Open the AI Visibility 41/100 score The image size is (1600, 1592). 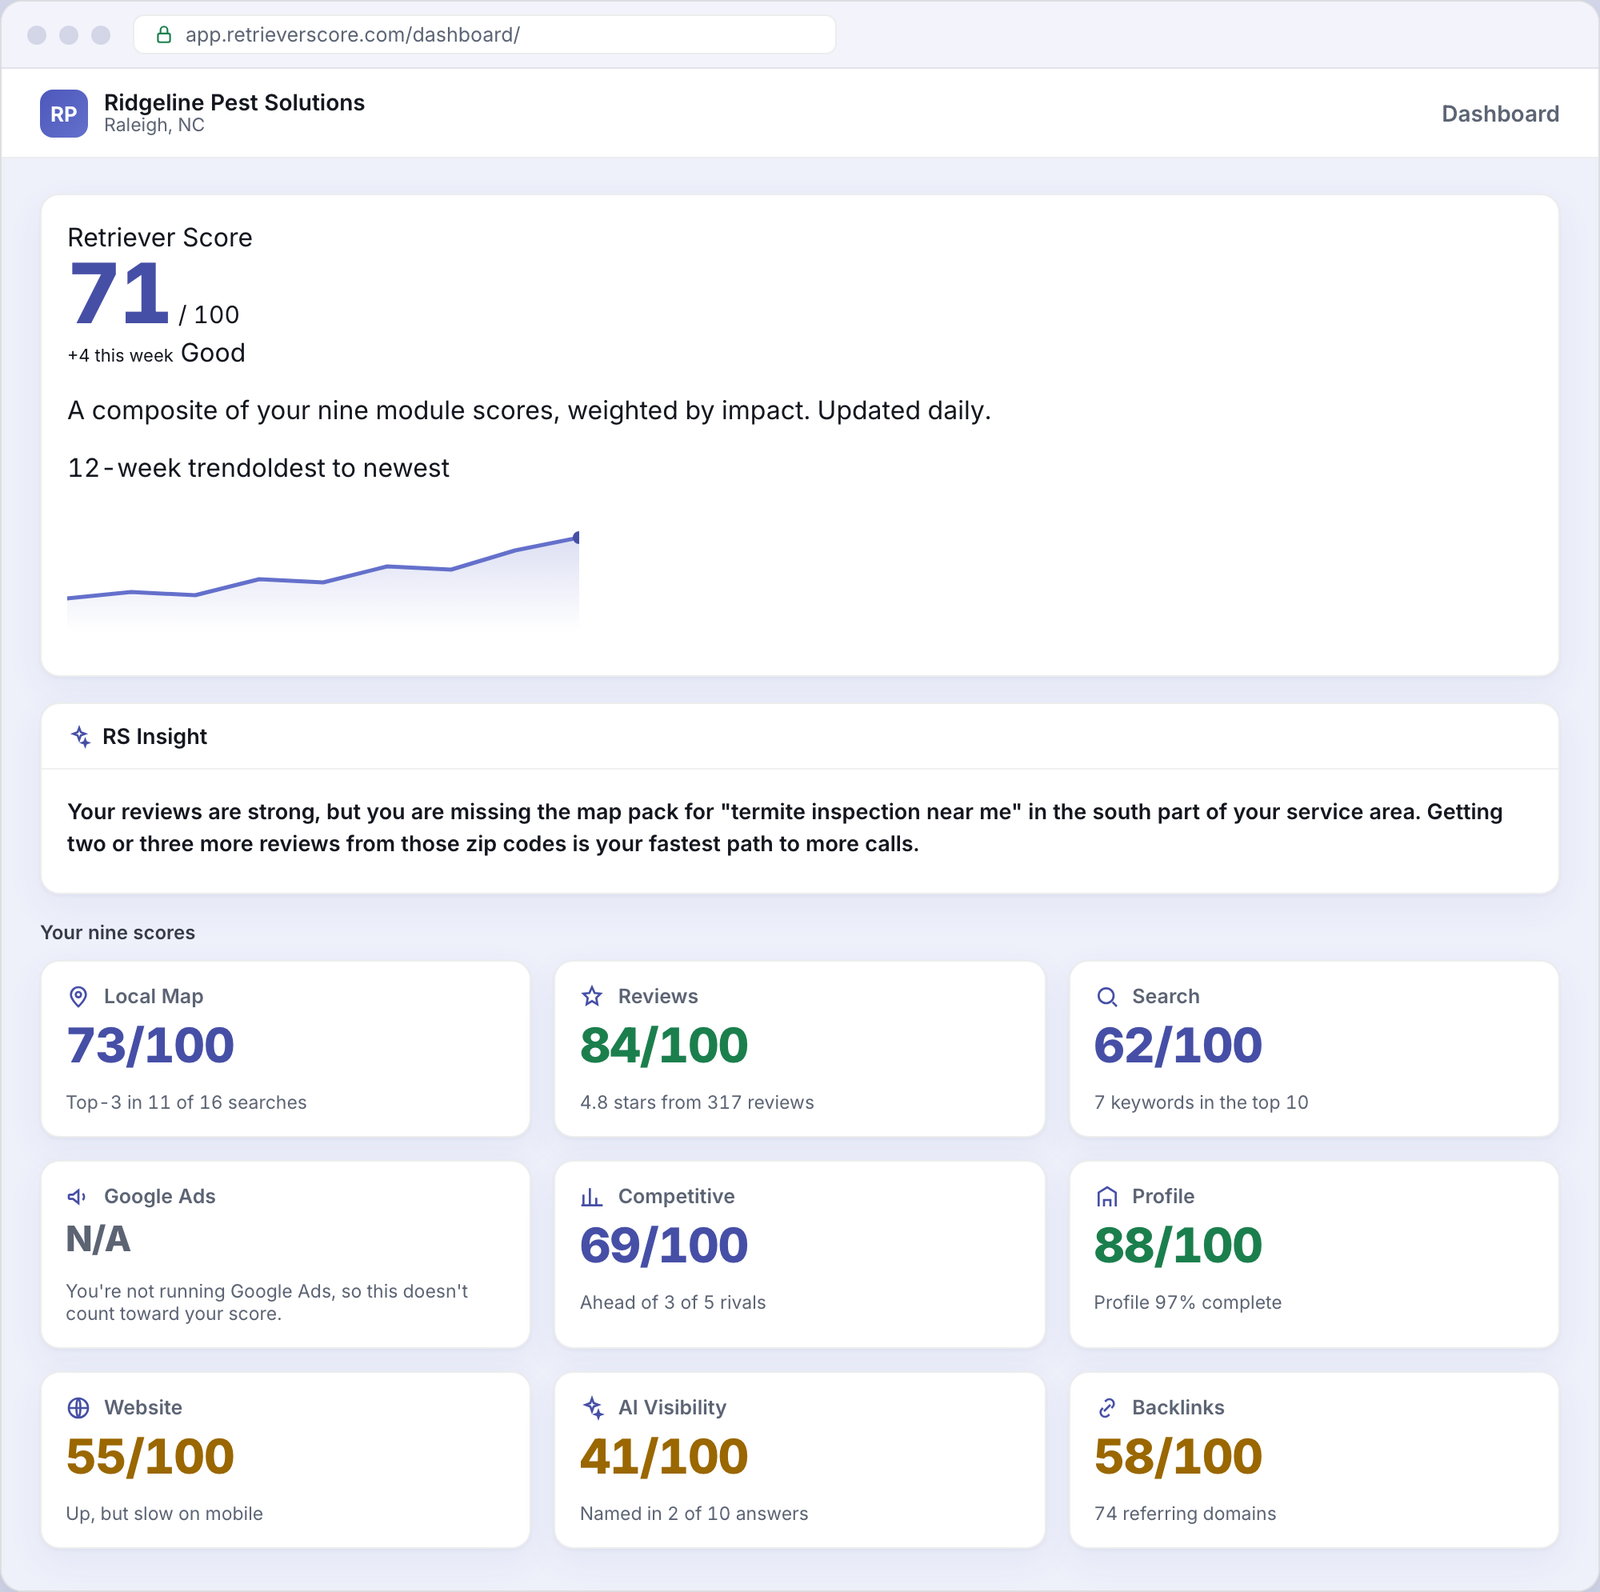coord(664,1457)
